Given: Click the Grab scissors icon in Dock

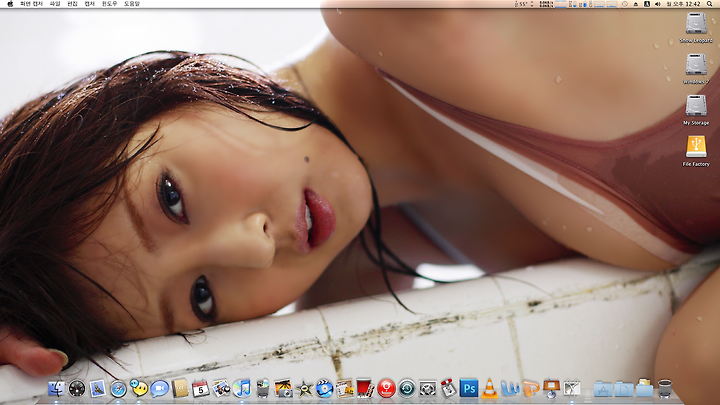Looking at the screenshot, I should (x=572, y=389).
